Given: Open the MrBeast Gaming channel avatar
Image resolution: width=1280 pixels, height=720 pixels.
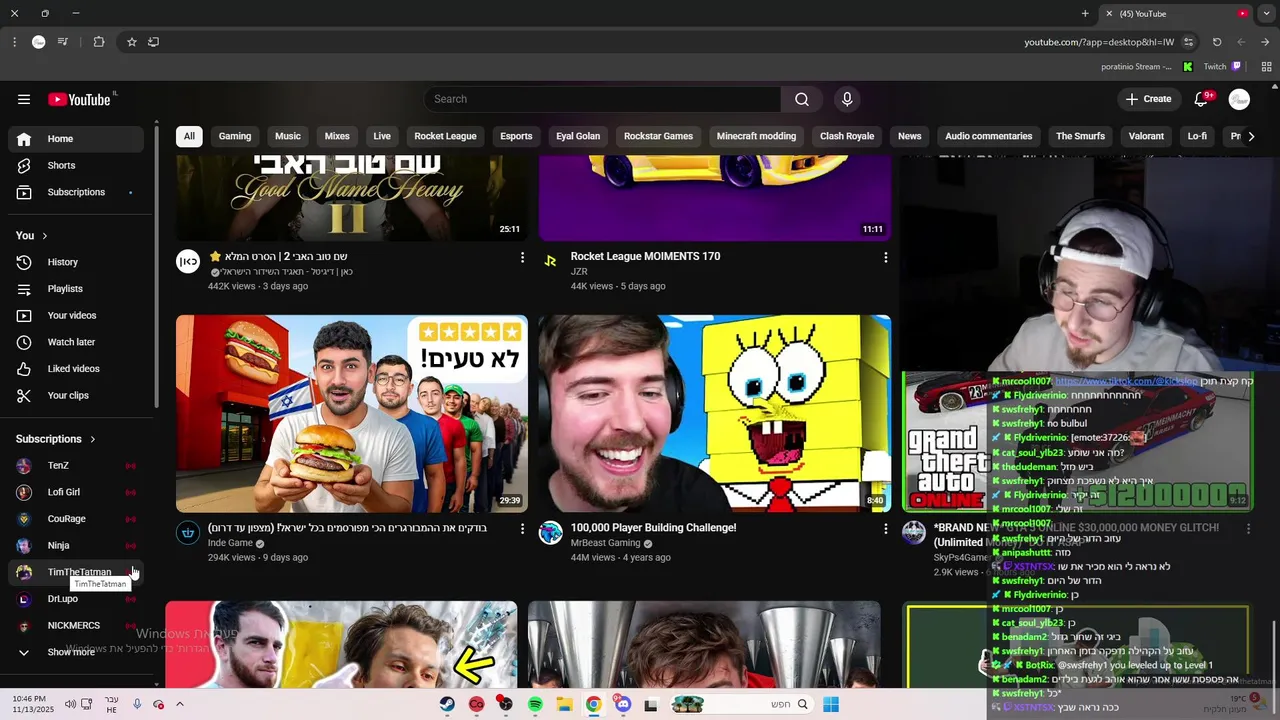Looking at the screenshot, I should tap(551, 532).
